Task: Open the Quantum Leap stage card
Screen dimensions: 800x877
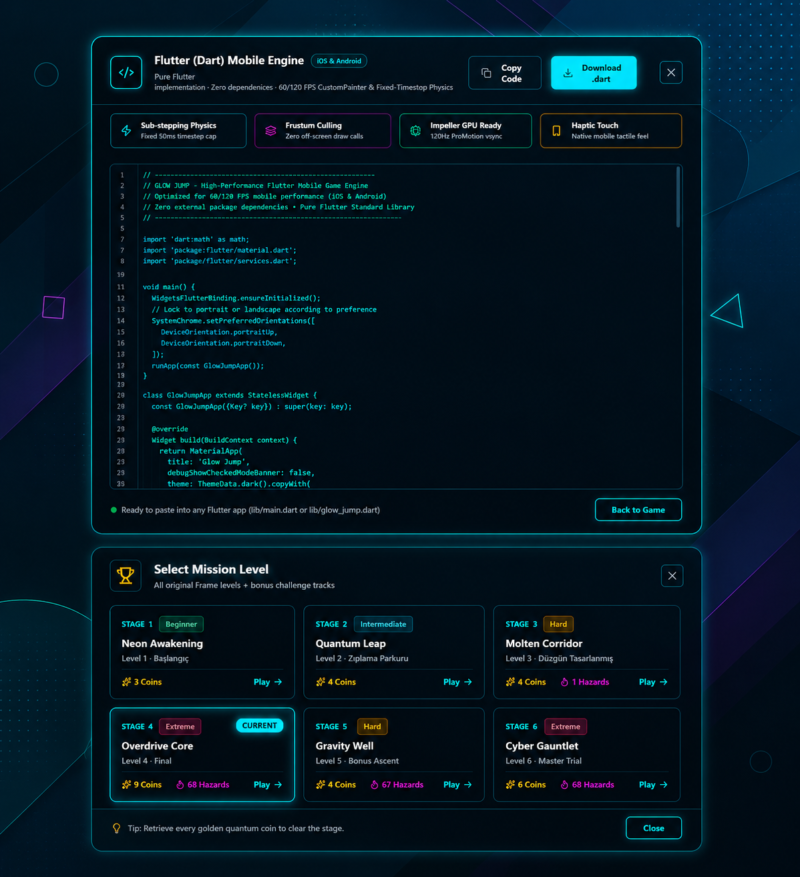Action: pyautogui.click(x=393, y=652)
